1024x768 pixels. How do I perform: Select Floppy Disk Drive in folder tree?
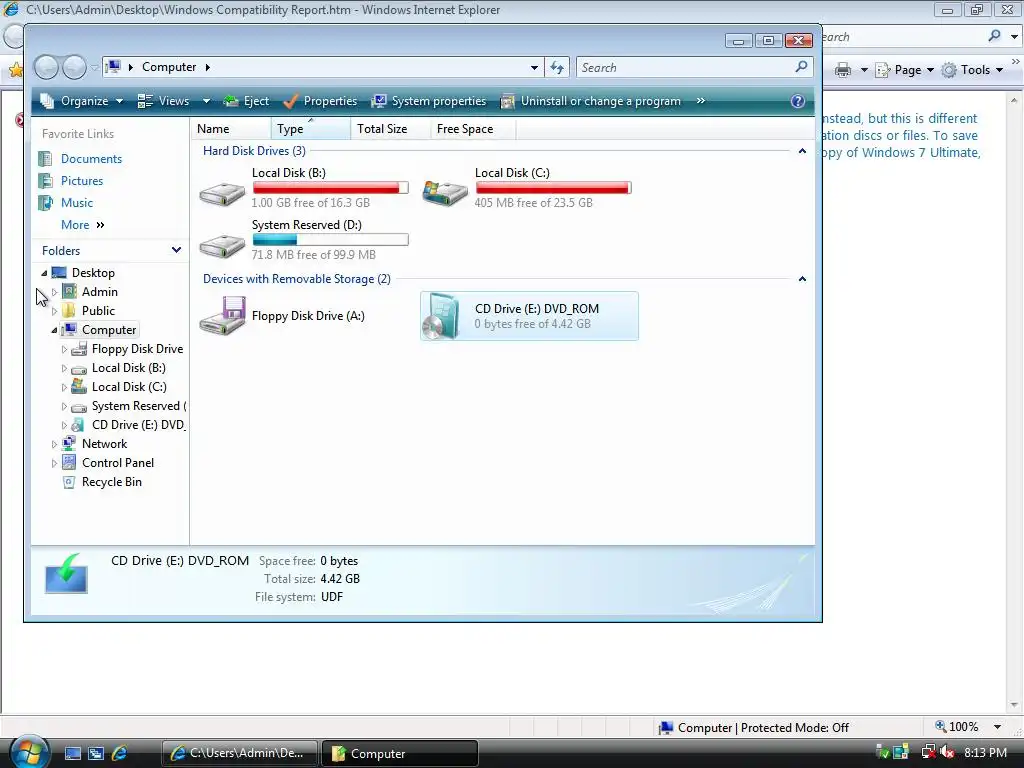tap(137, 349)
